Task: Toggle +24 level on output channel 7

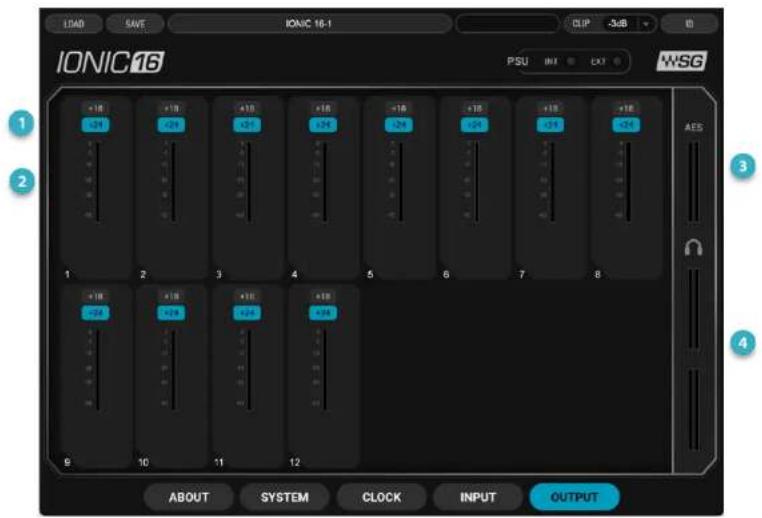Action: point(551,125)
